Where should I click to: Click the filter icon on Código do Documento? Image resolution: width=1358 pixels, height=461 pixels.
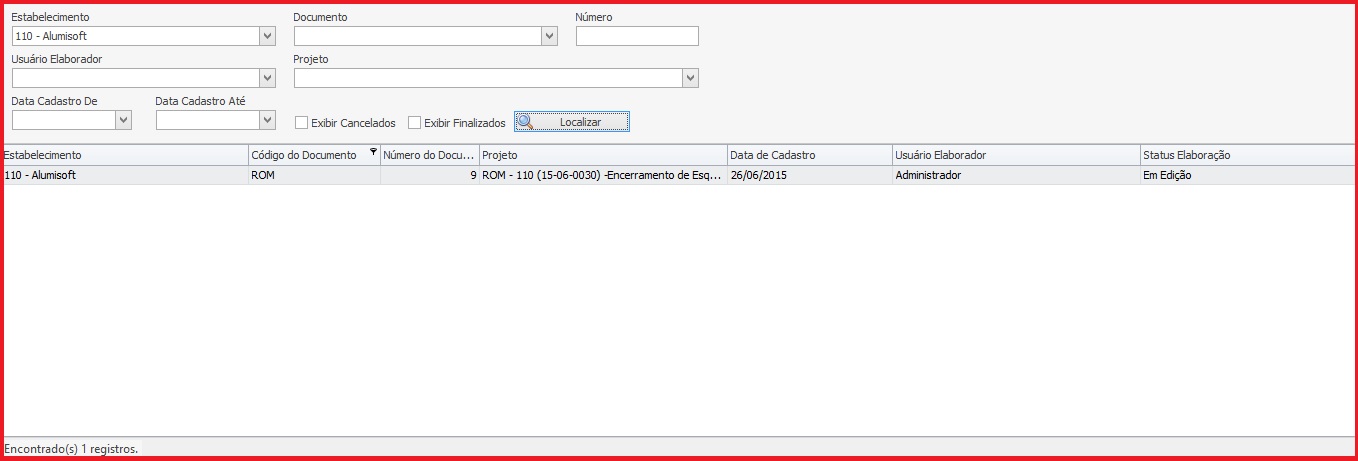pyautogui.click(x=373, y=152)
